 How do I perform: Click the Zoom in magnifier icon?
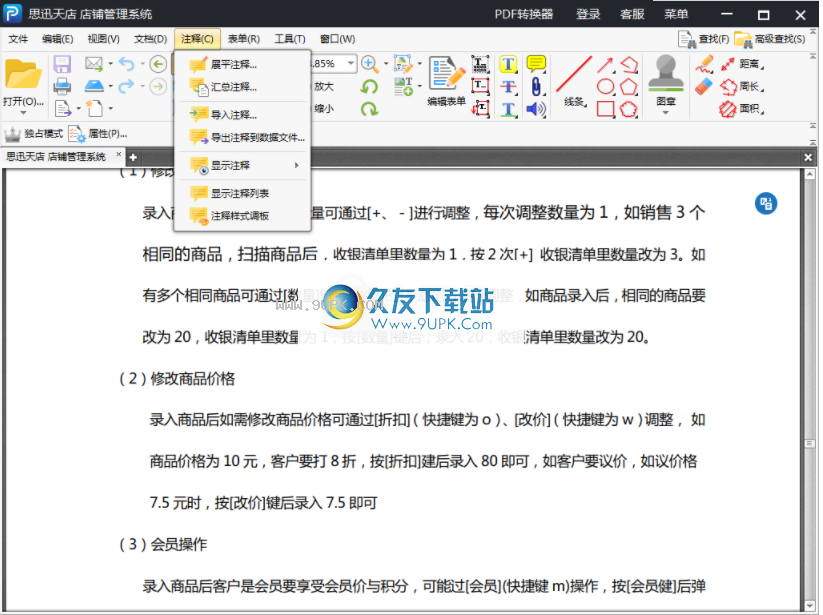pyautogui.click(x=370, y=64)
